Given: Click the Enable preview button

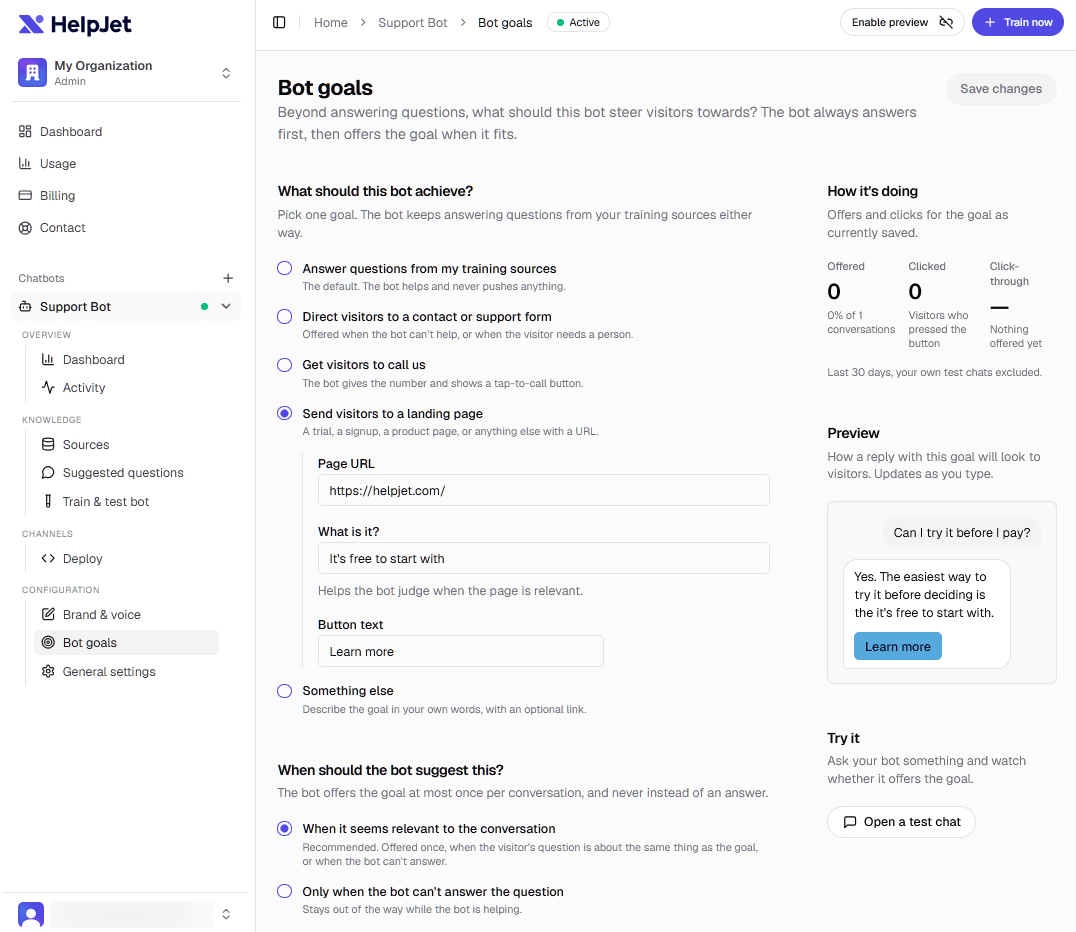Looking at the screenshot, I should tap(902, 23).
